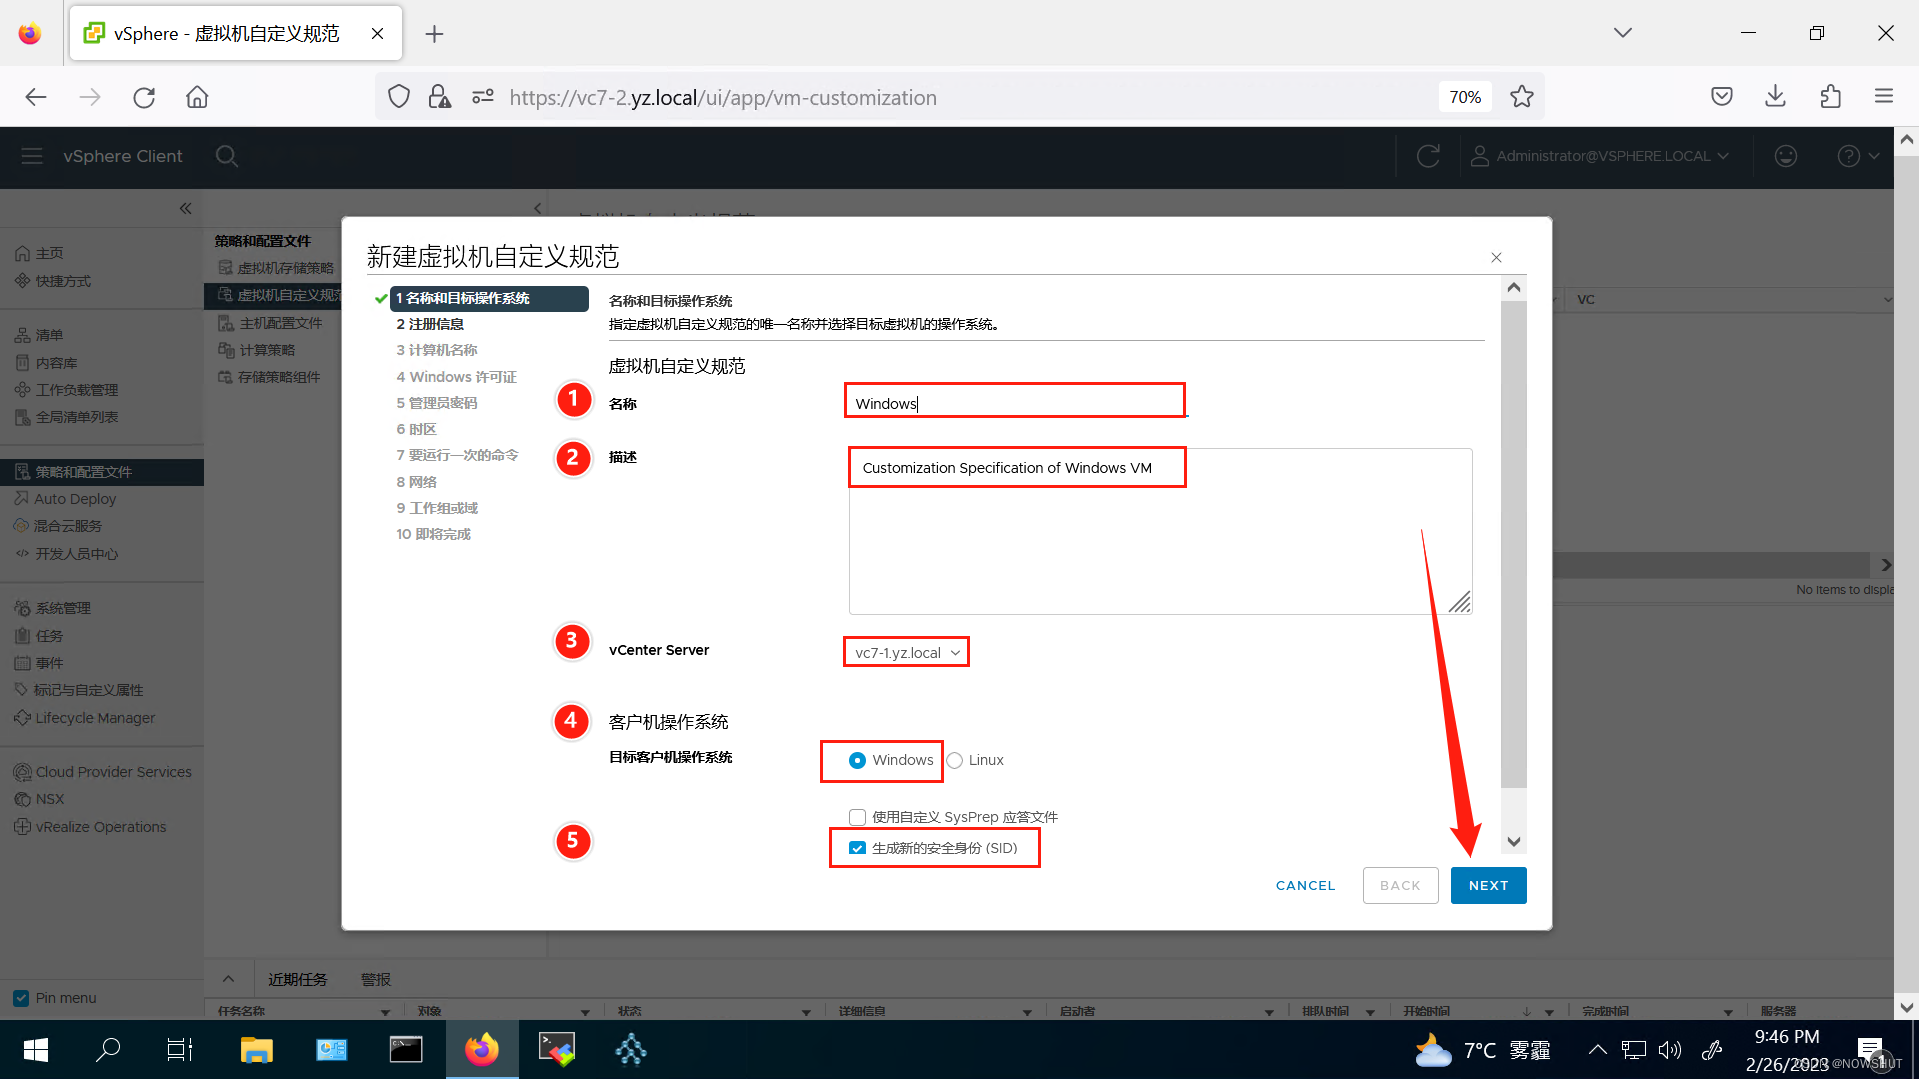Image resolution: width=1919 pixels, height=1079 pixels.
Task: Click the NEXT button
Action: 1488,886
